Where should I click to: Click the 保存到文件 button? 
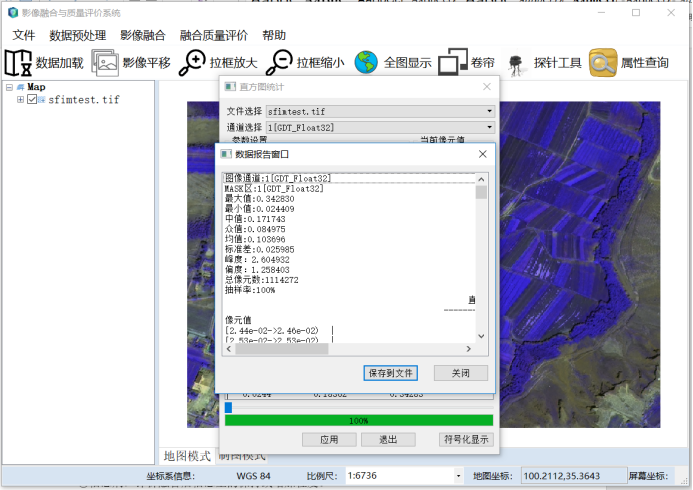click(391, 372)
